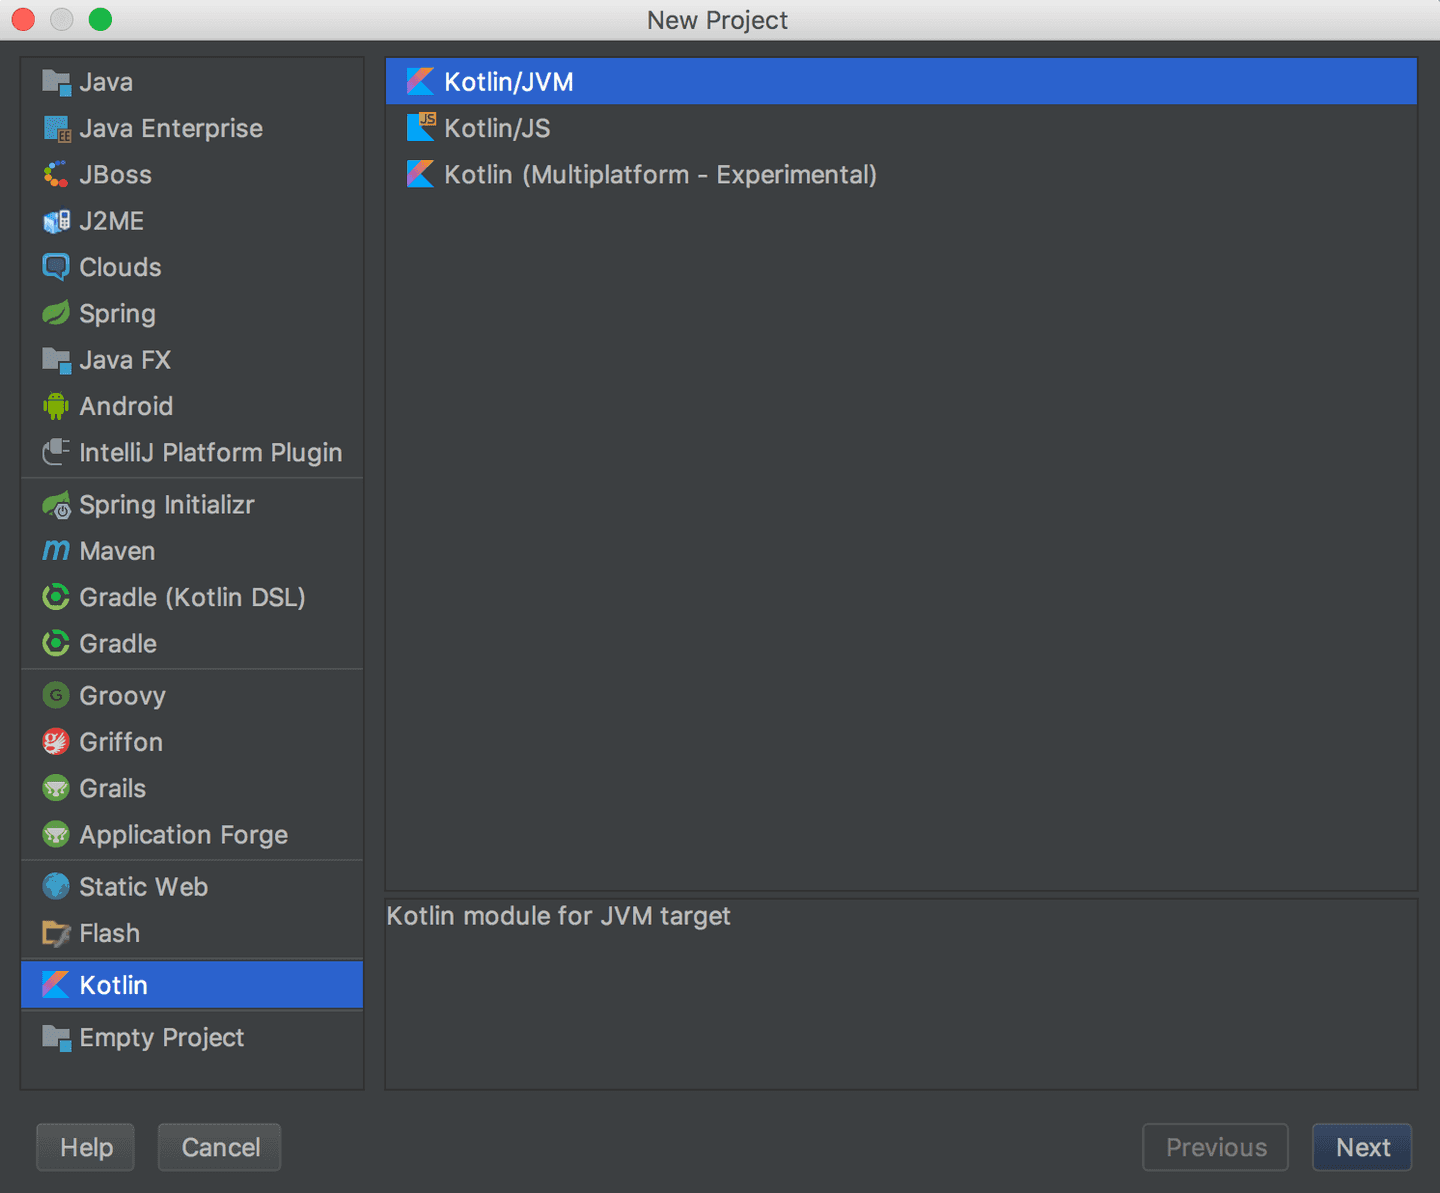Click the Griffon red icon

click(x=56, y=742)
